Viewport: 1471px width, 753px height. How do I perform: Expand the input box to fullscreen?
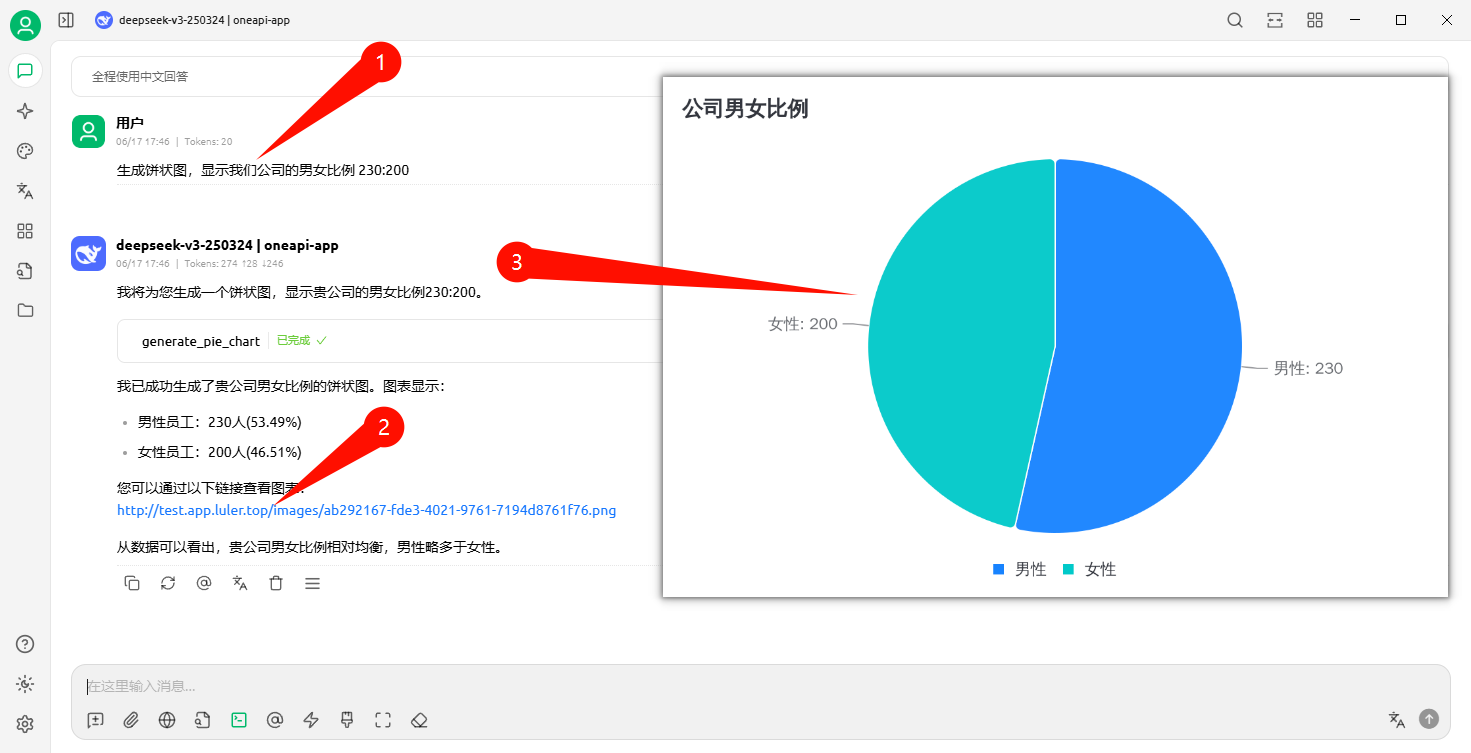click(x=383, y=719)
